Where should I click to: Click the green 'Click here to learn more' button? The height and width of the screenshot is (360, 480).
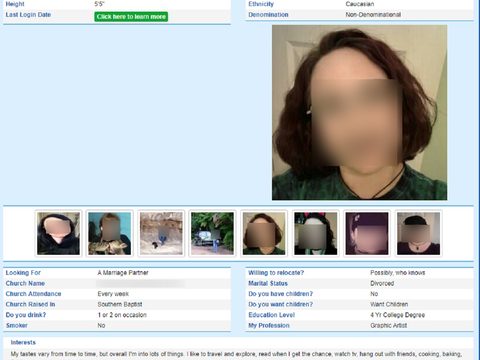point(131,17)
